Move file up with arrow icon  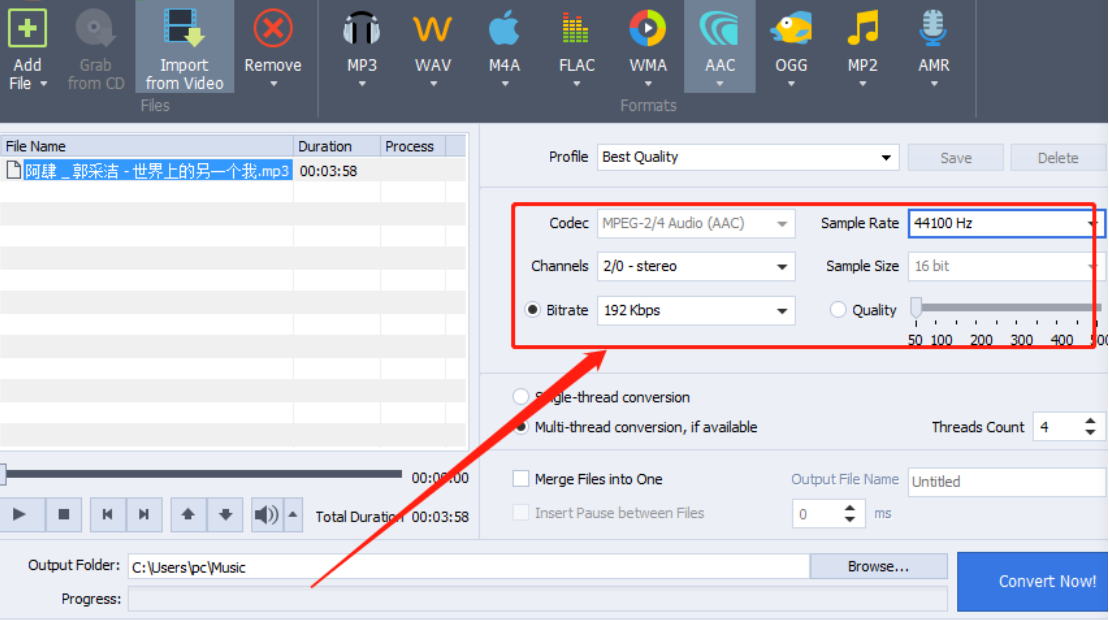pyautogui.click(x=188, y=515)
